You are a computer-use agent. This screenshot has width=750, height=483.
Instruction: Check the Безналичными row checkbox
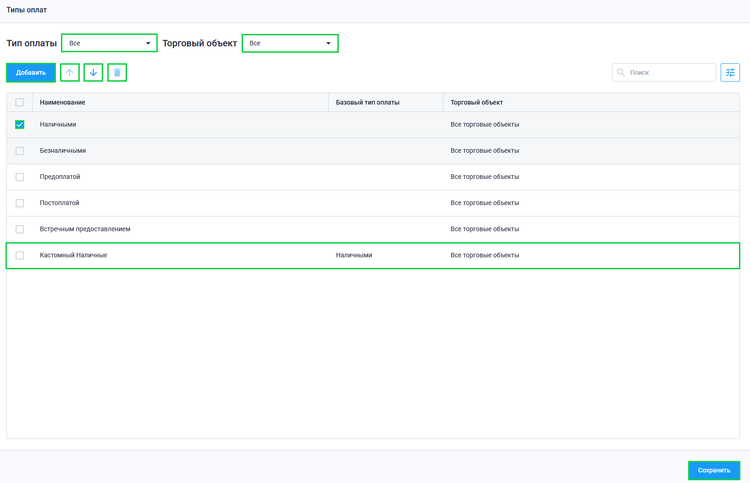tap(19, 151)
